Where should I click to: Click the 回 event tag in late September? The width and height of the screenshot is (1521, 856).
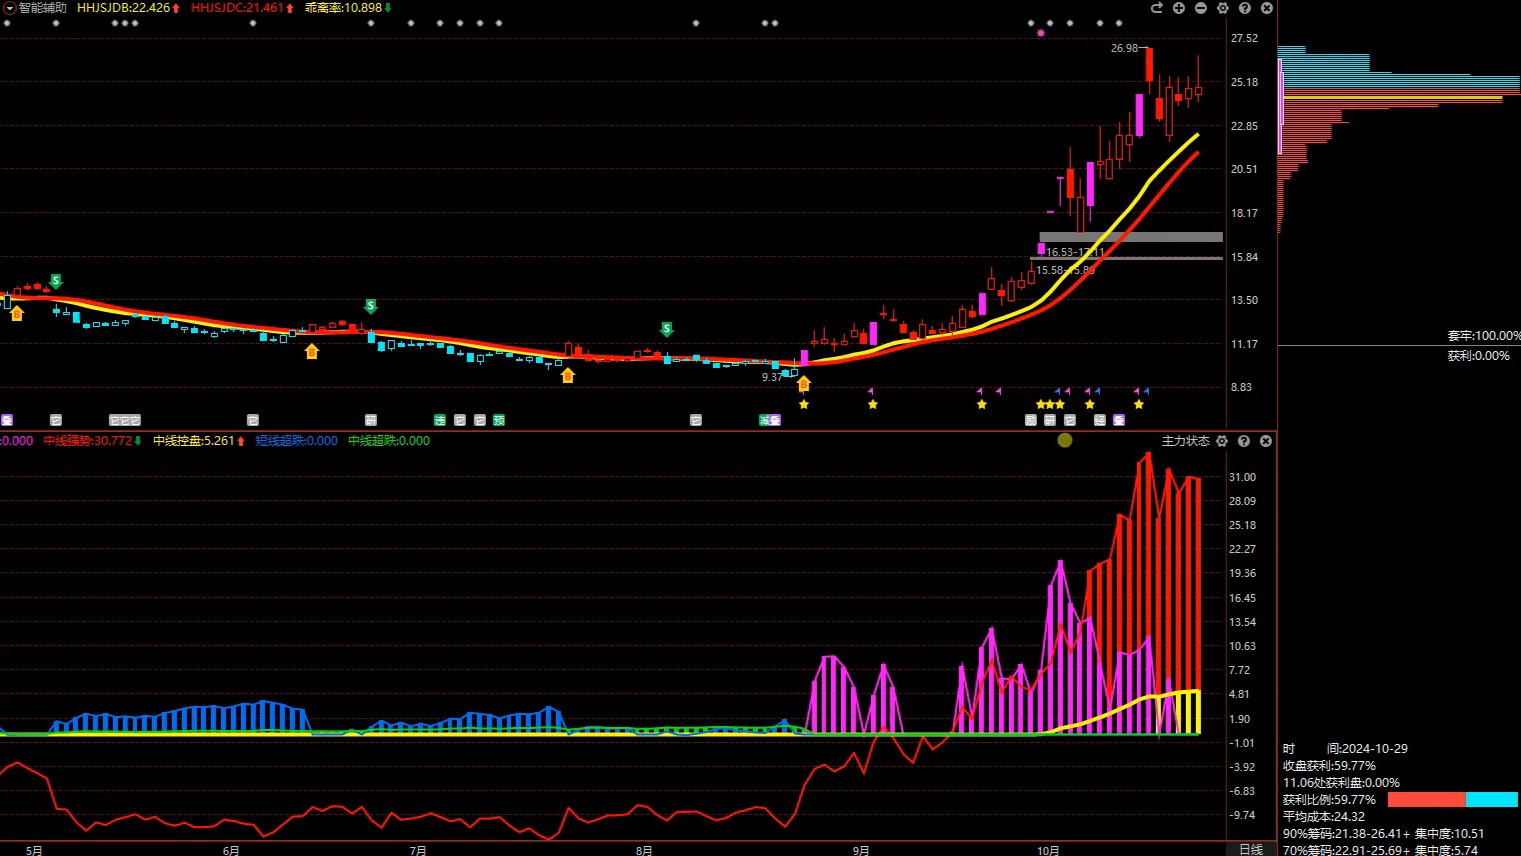1031,420
